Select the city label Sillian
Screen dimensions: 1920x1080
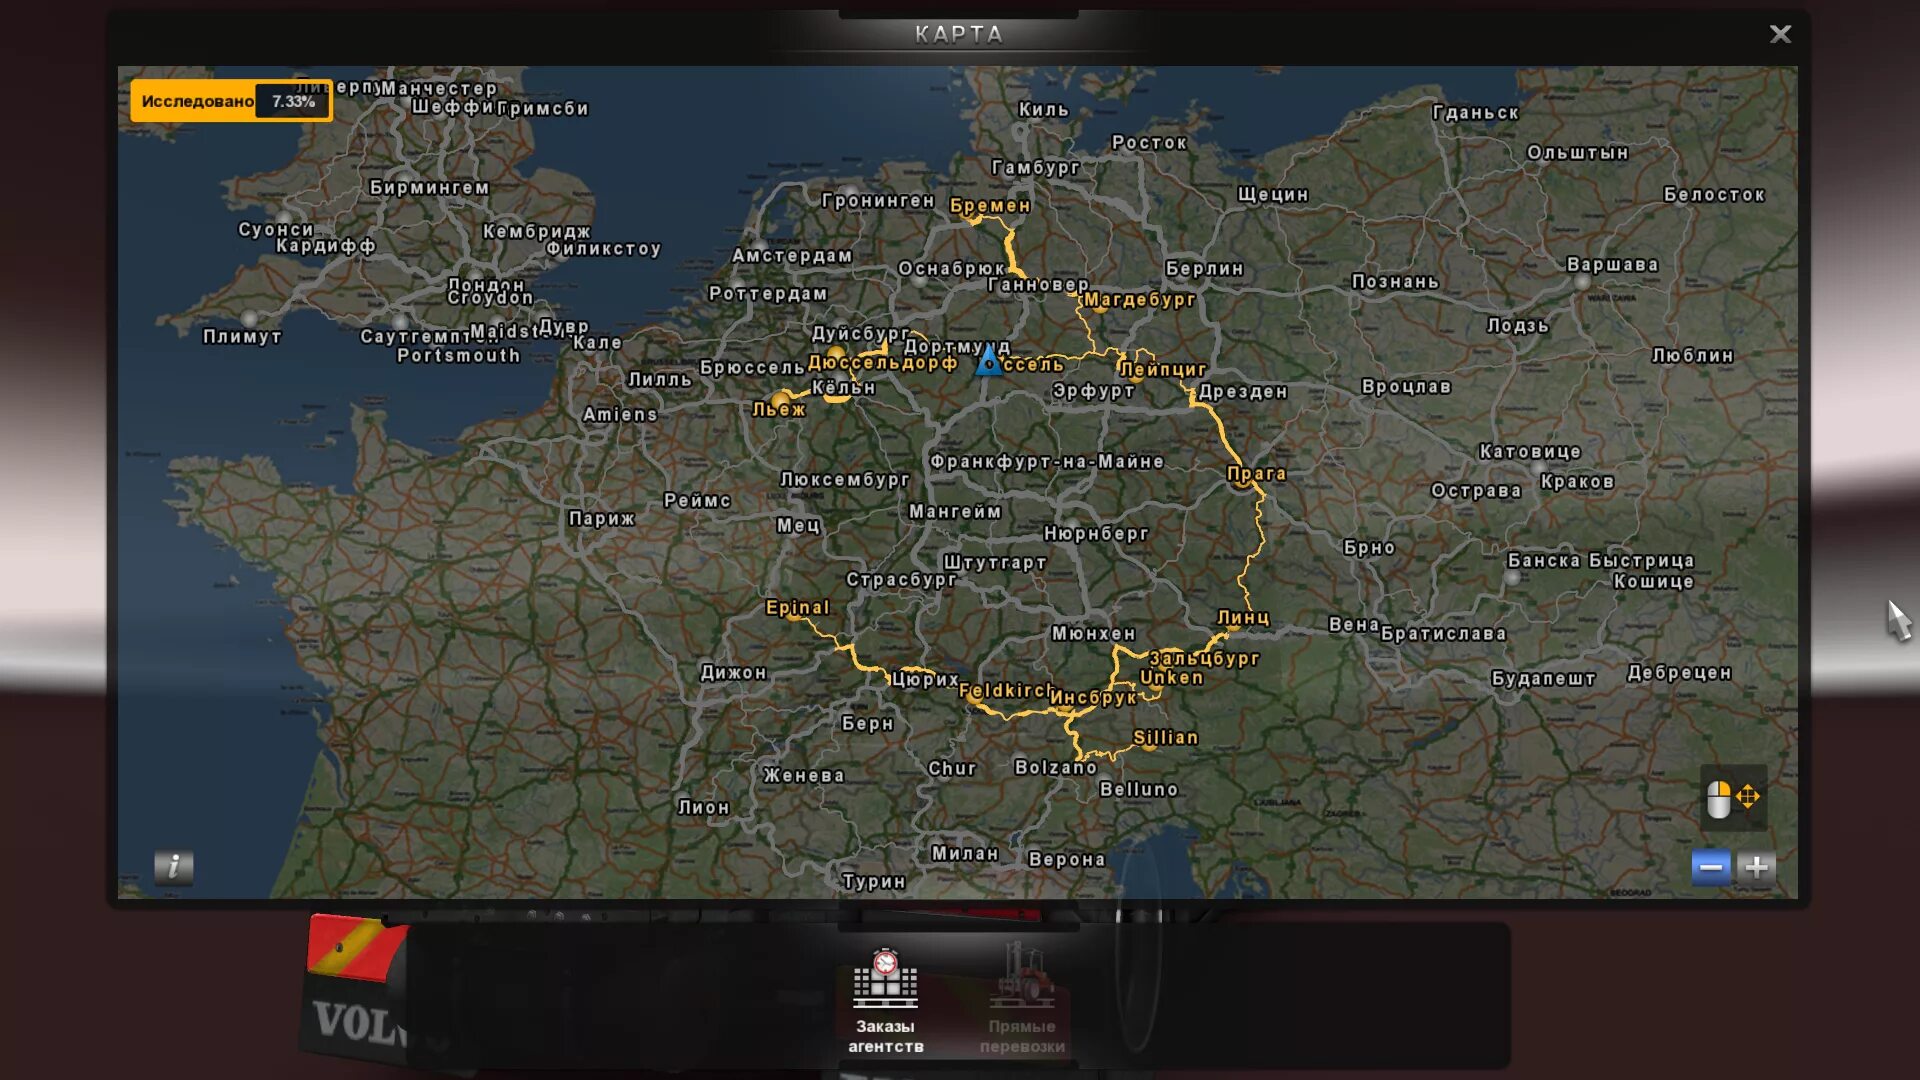tap(1165, 738)
